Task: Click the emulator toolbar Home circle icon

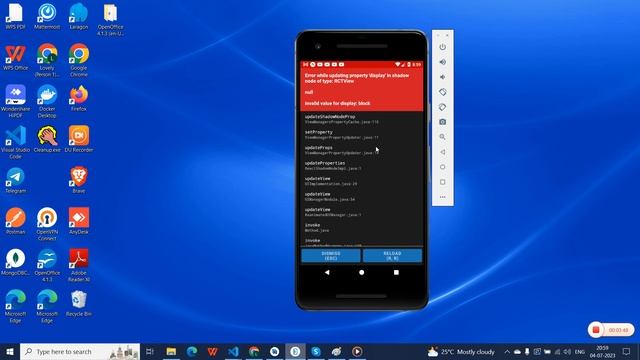Action: [442, 167]
